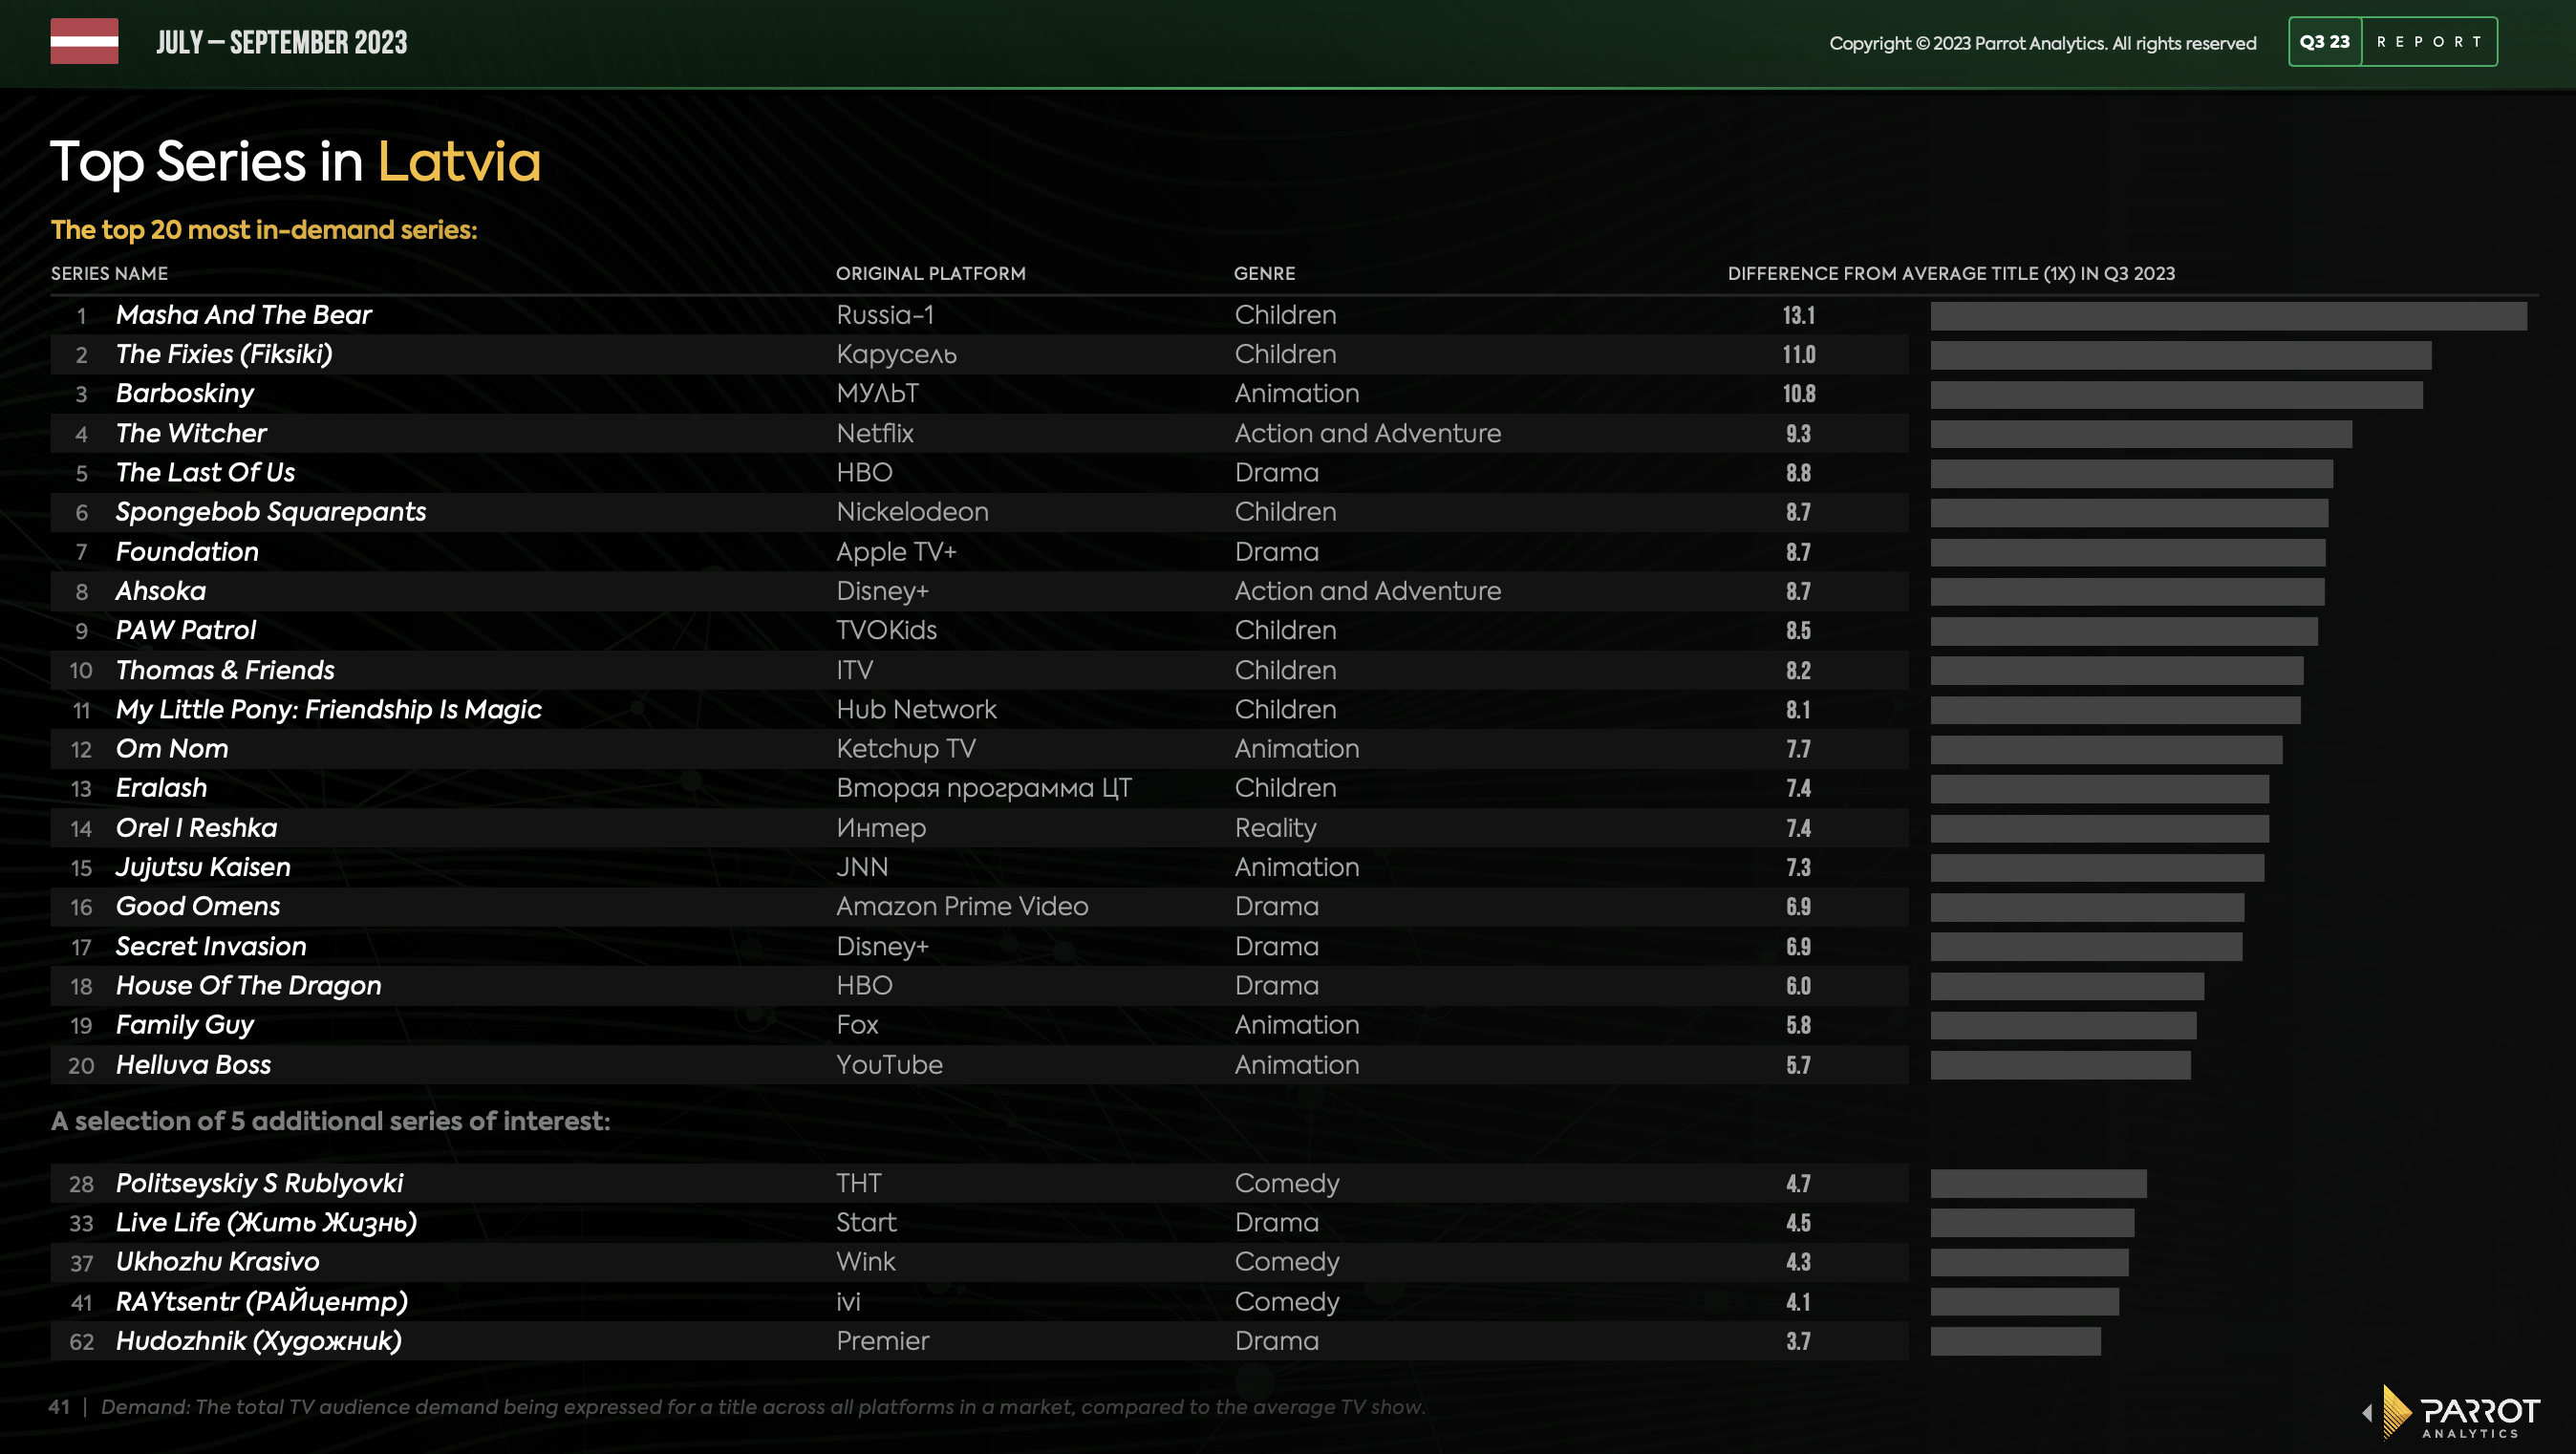
Task: Click the Genre column header
Action: [x=1263, y=274]
